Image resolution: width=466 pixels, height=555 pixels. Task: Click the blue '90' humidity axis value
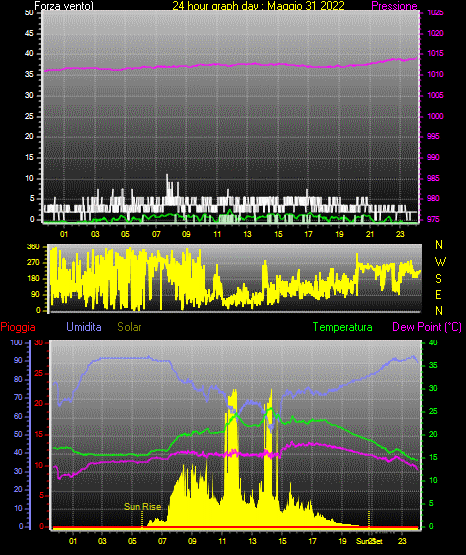[18, 360]
